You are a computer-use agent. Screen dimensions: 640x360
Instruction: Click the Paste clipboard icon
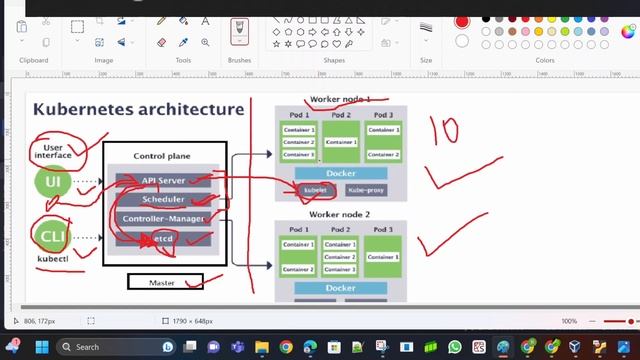click(x=22, y=26)
